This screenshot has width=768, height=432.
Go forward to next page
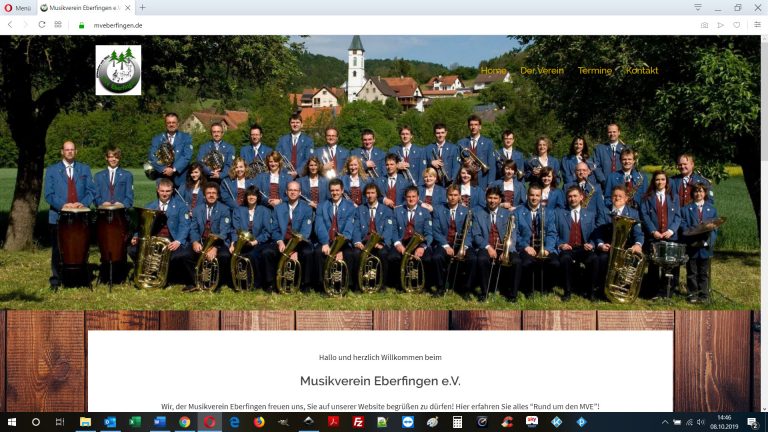click(25, 25)
